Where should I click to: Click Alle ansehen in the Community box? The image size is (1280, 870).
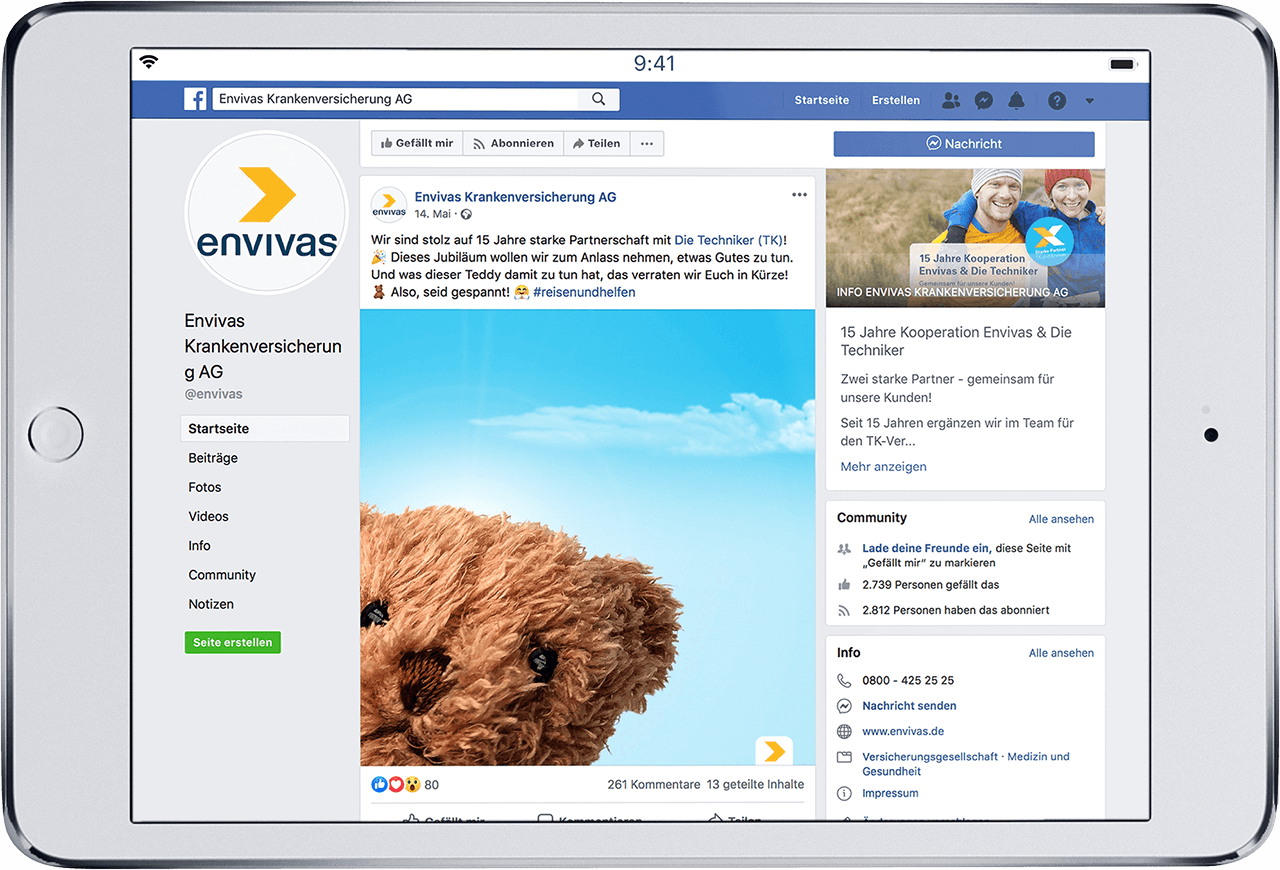coord(1061,519)
